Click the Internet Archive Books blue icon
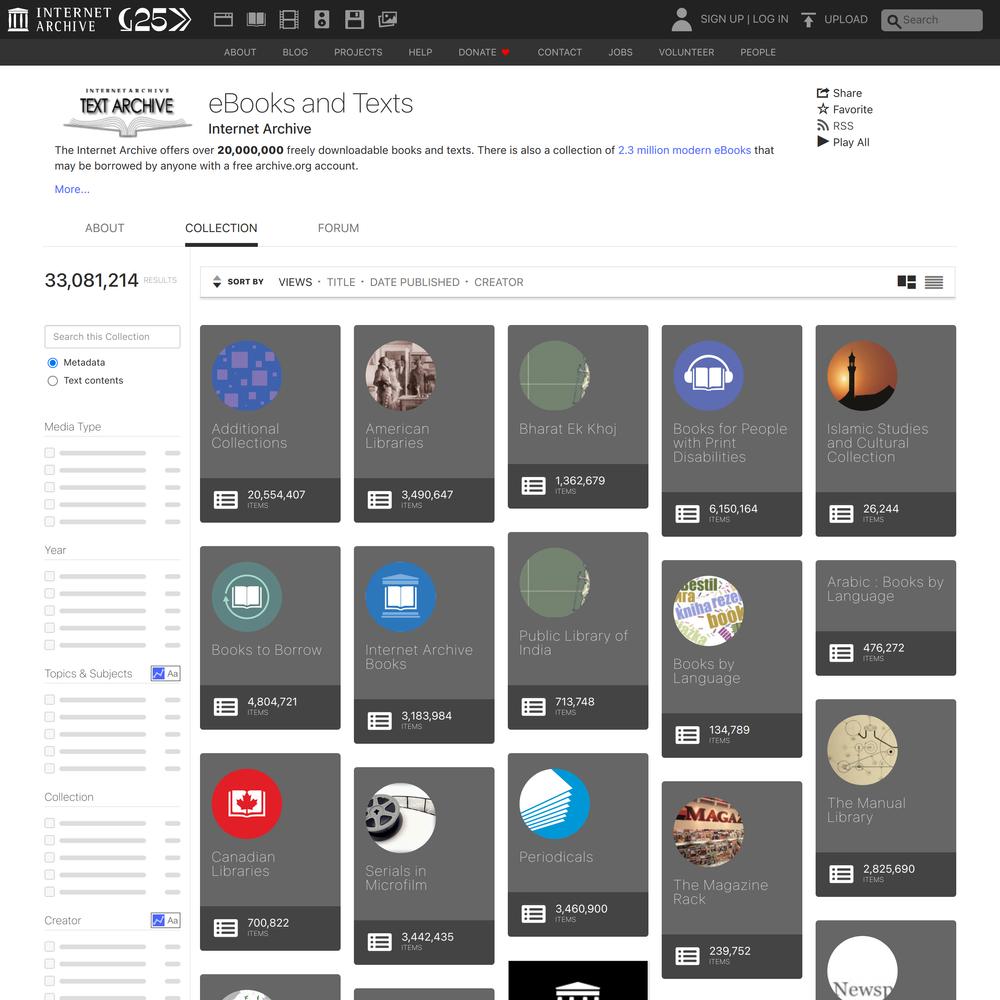1000x1000 pixels. pyautogui.click(x=401, y=596)
